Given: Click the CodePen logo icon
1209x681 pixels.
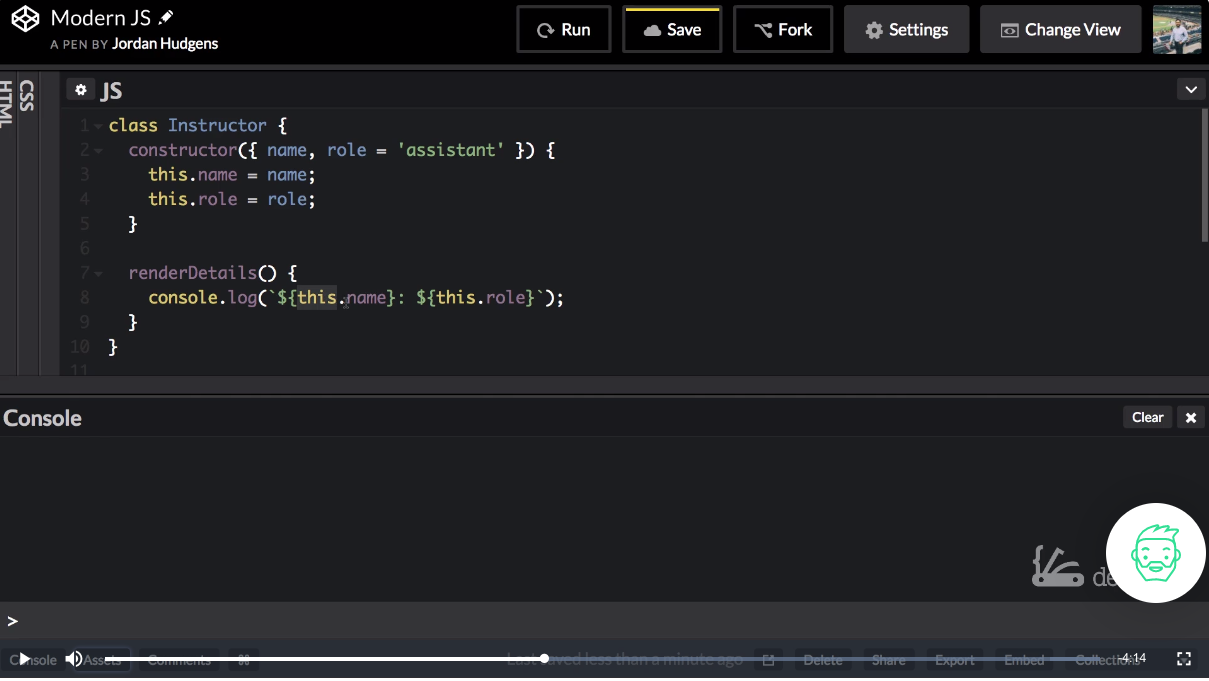Looking at the screenshot, I should coord(24,17).
